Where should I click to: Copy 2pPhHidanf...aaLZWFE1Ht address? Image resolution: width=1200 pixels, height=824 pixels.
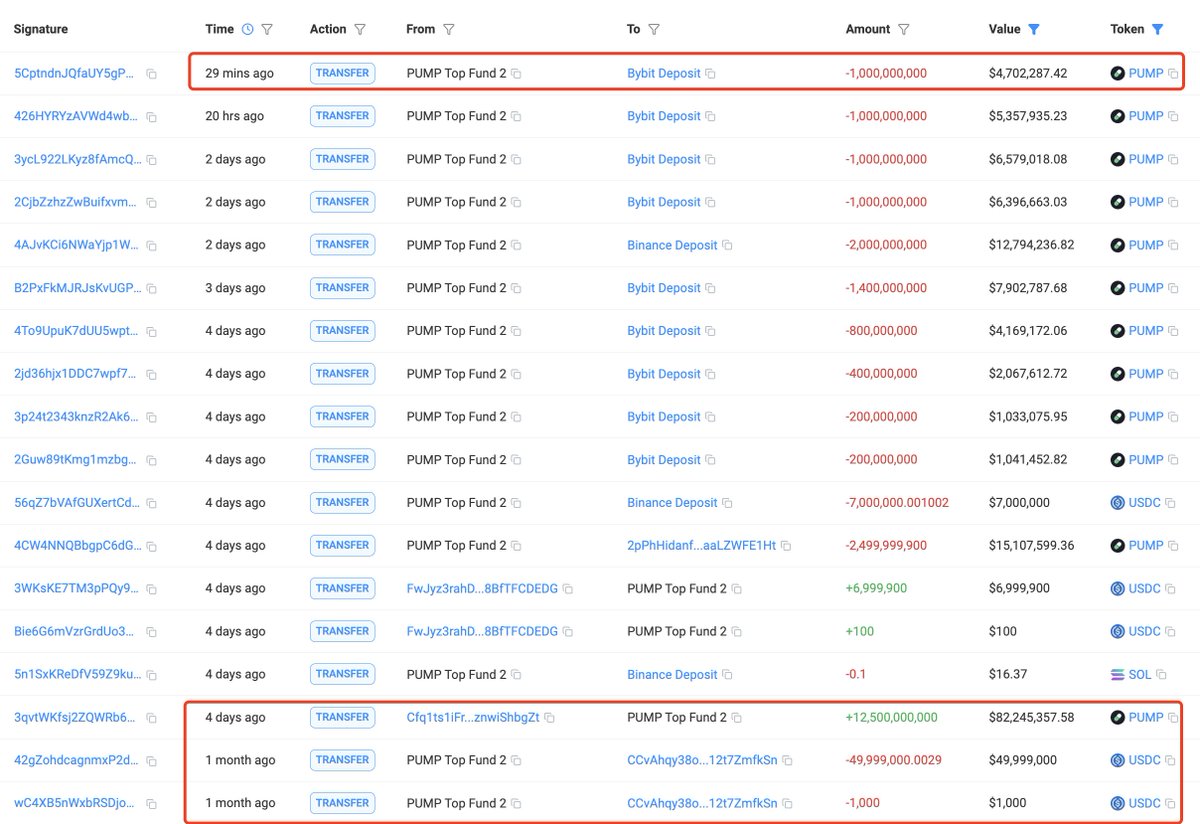(x=786, y=546)
